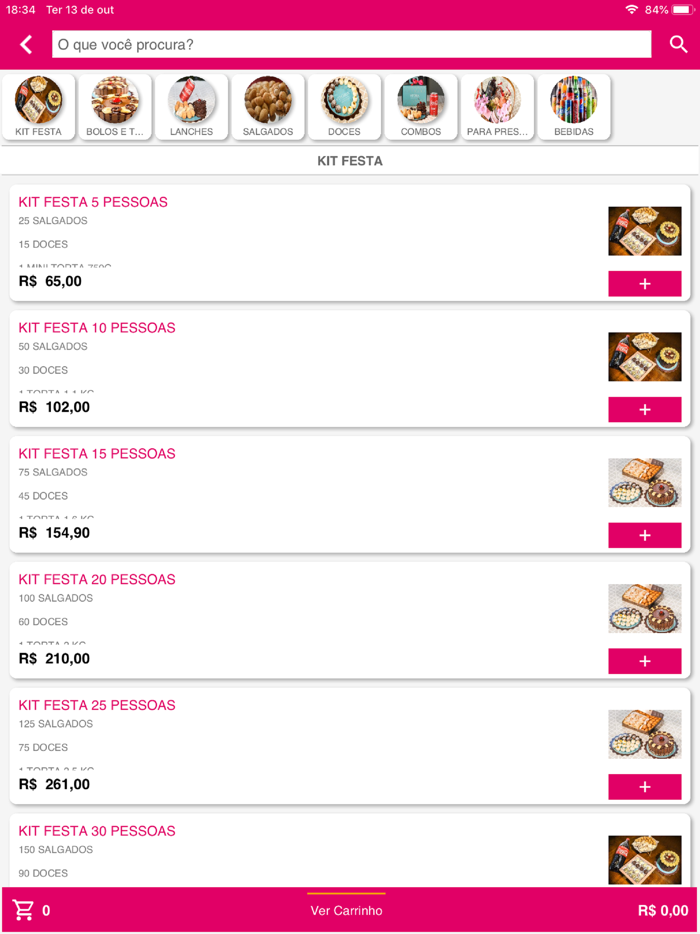Open the Kit Festa 30 Pessoas title
The height and width of the screenshot is (934, 700).
coord(97,831)
